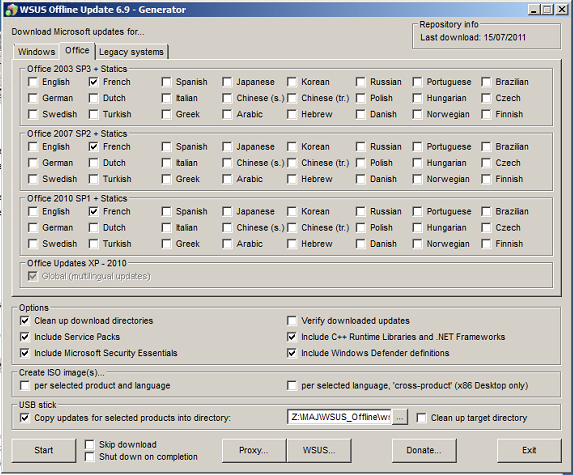Toggle Include Windows Defender definitions
Viewport: 573px width, 475px height.
point(292,353)
